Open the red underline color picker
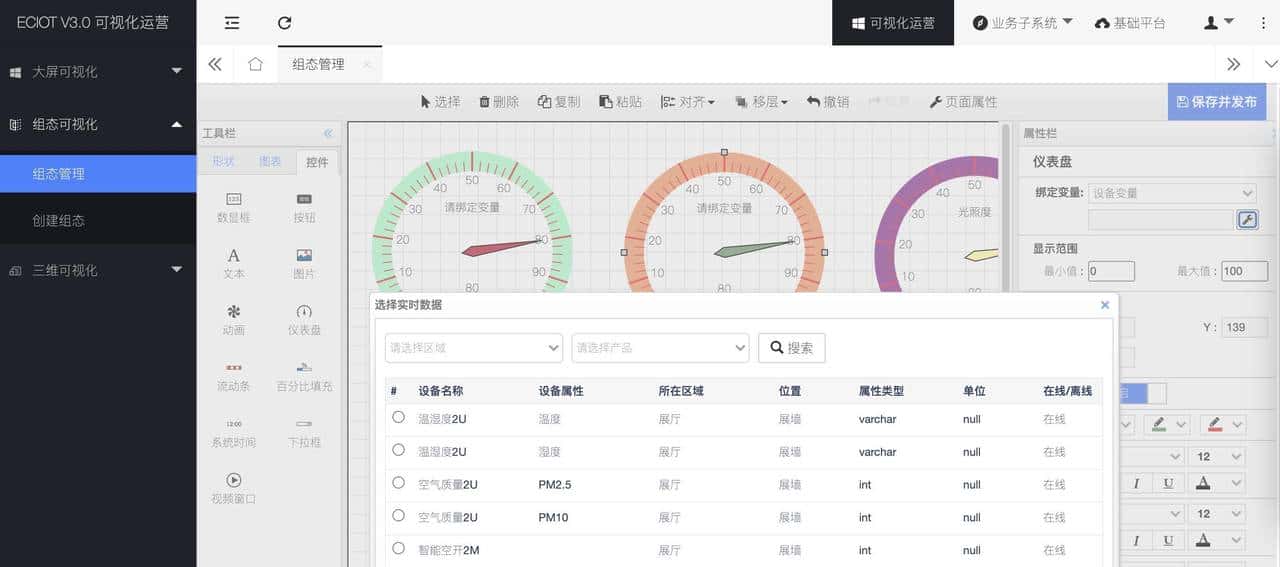Viewport: 1280px width, 567px height. [x=1223, y=425]
